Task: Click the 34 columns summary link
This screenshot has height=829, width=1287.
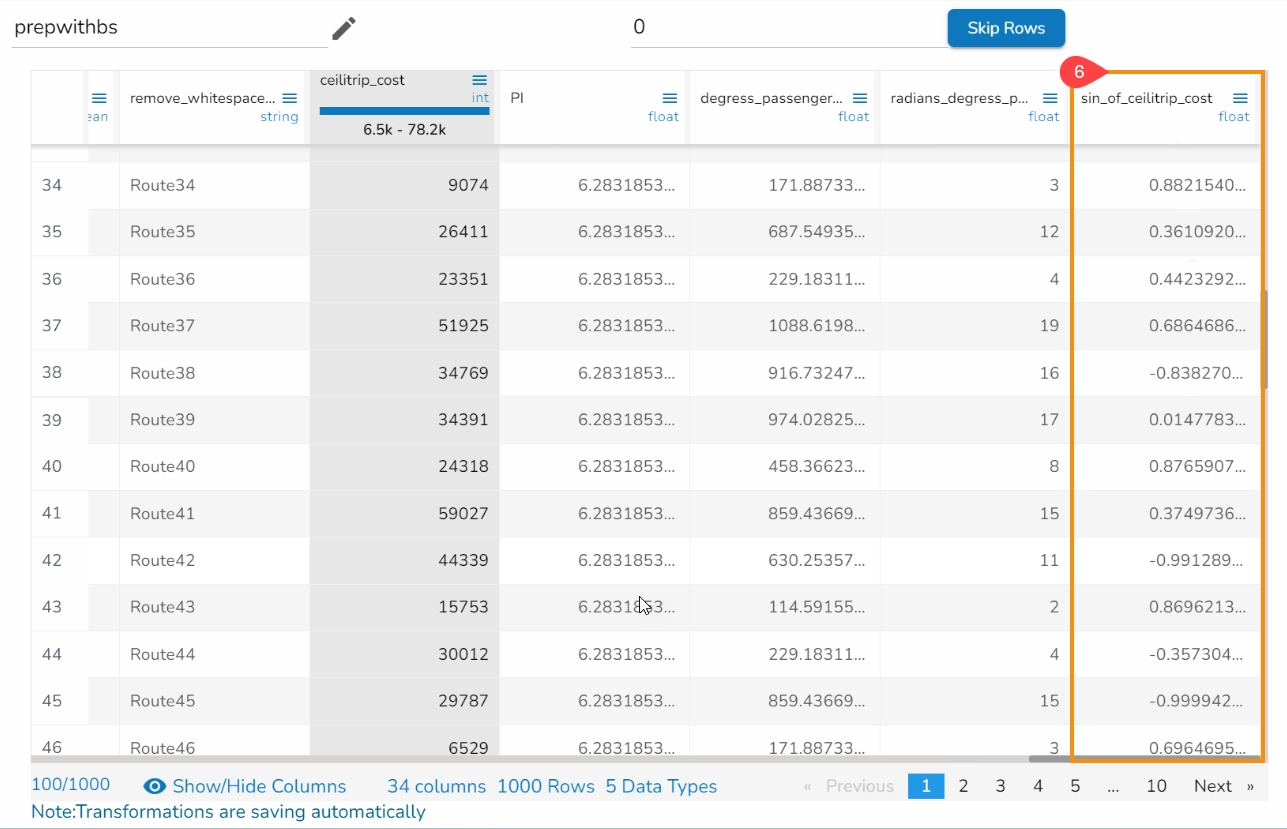Action: pos(436,786)
